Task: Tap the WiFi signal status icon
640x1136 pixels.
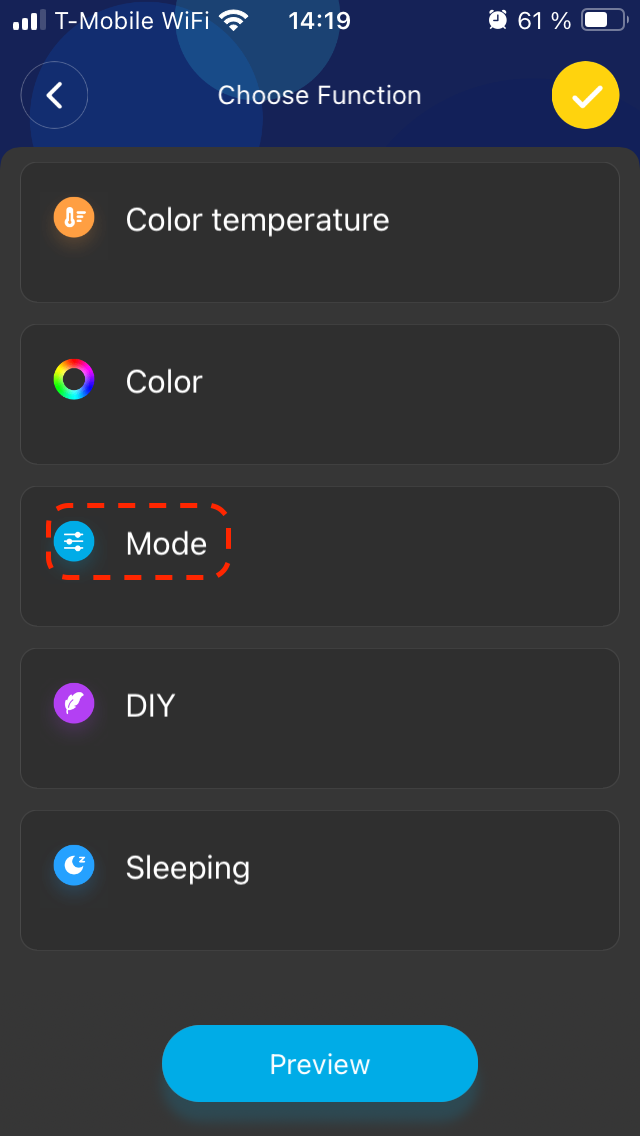Action: [235, 20]
